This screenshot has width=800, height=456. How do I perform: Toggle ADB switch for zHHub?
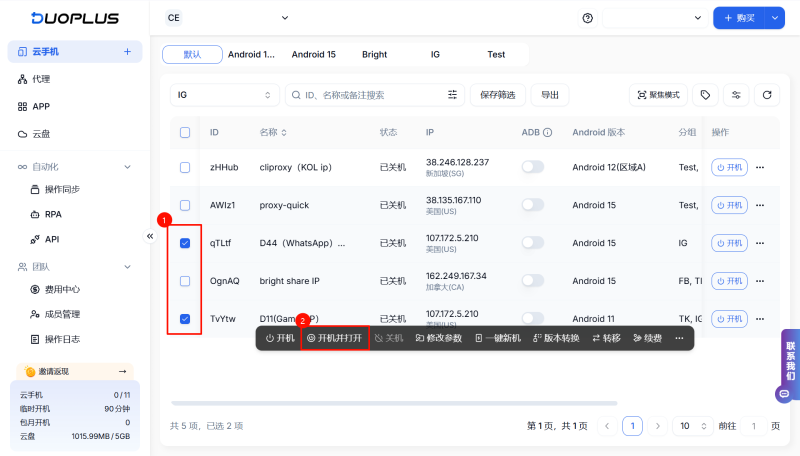point(533,167)
